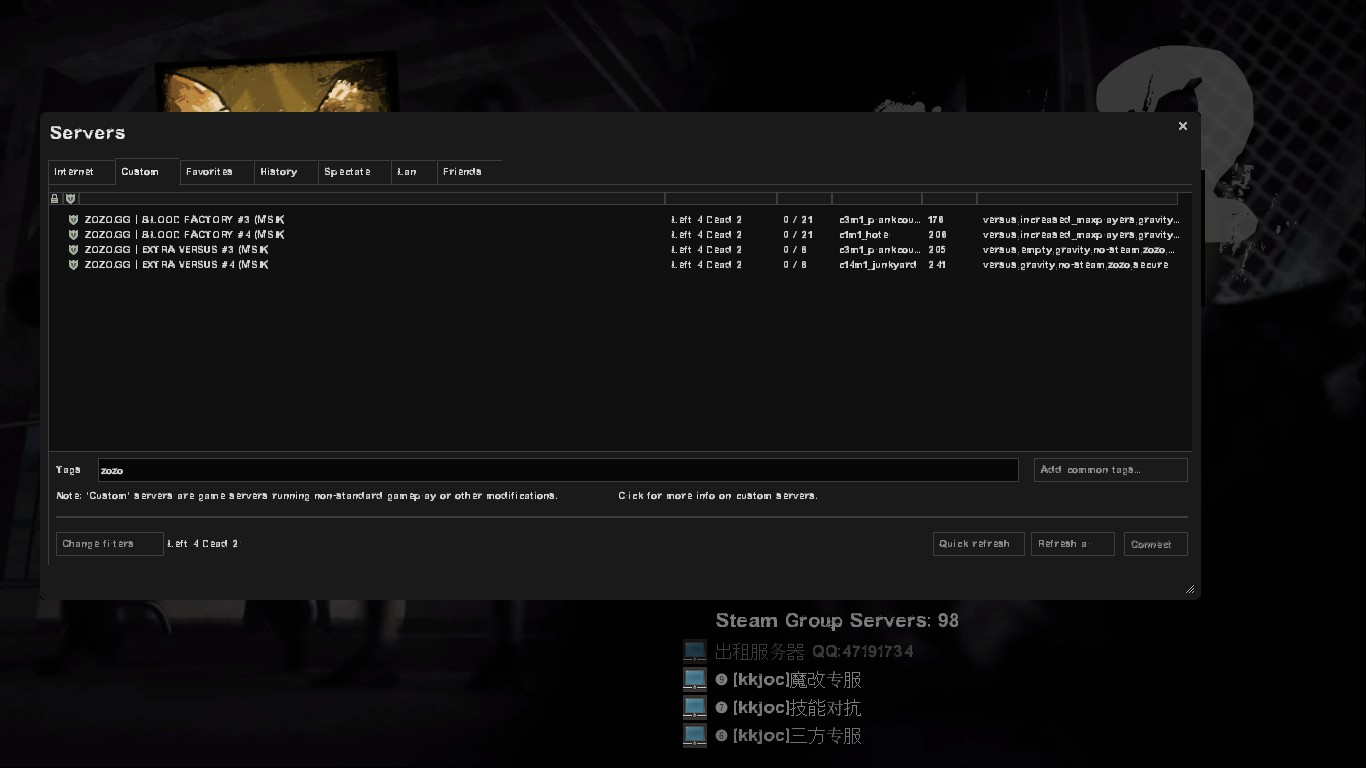
Task: Click the Left 4 Dead 2 filter label
Action: pos(204,544)
